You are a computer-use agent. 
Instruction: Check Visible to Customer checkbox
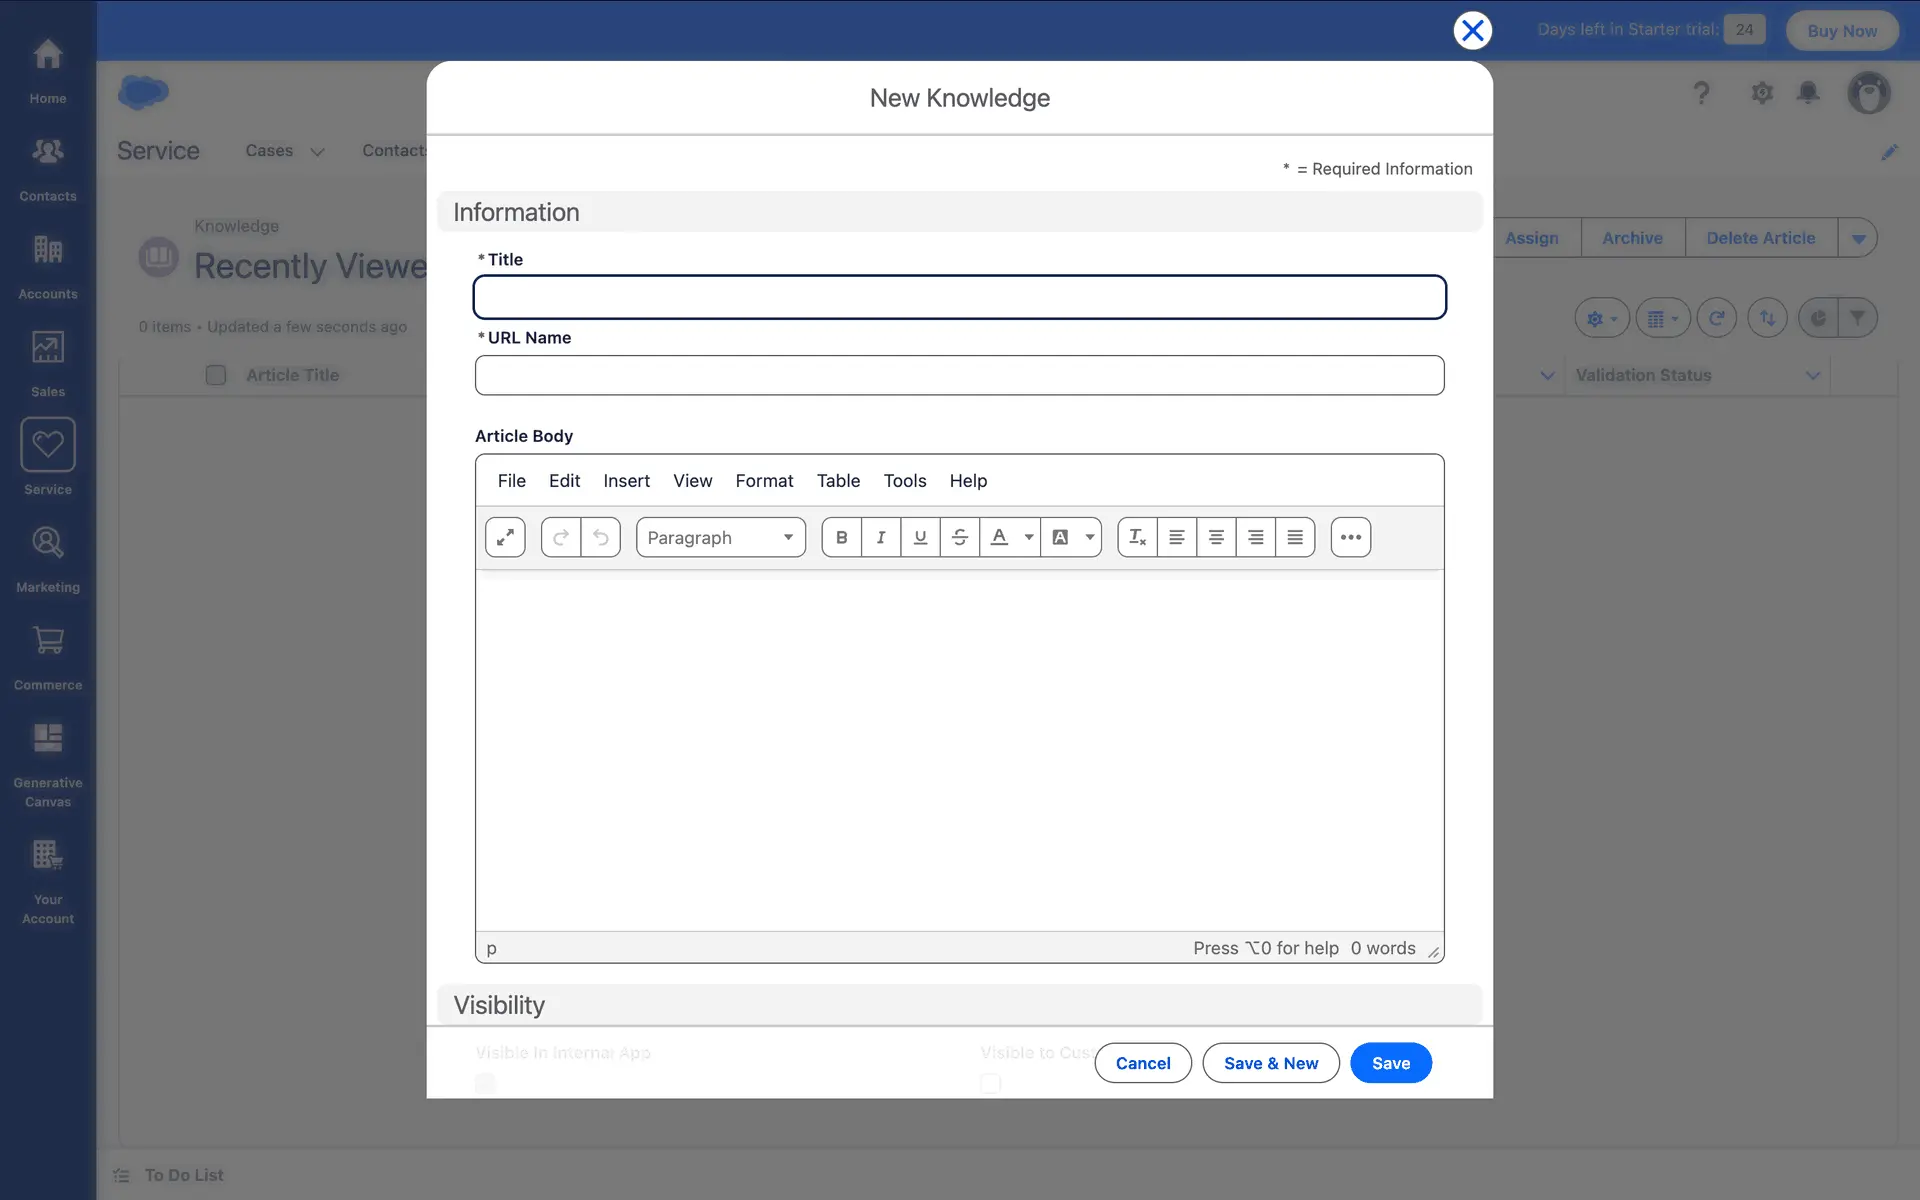(990, 1083)
